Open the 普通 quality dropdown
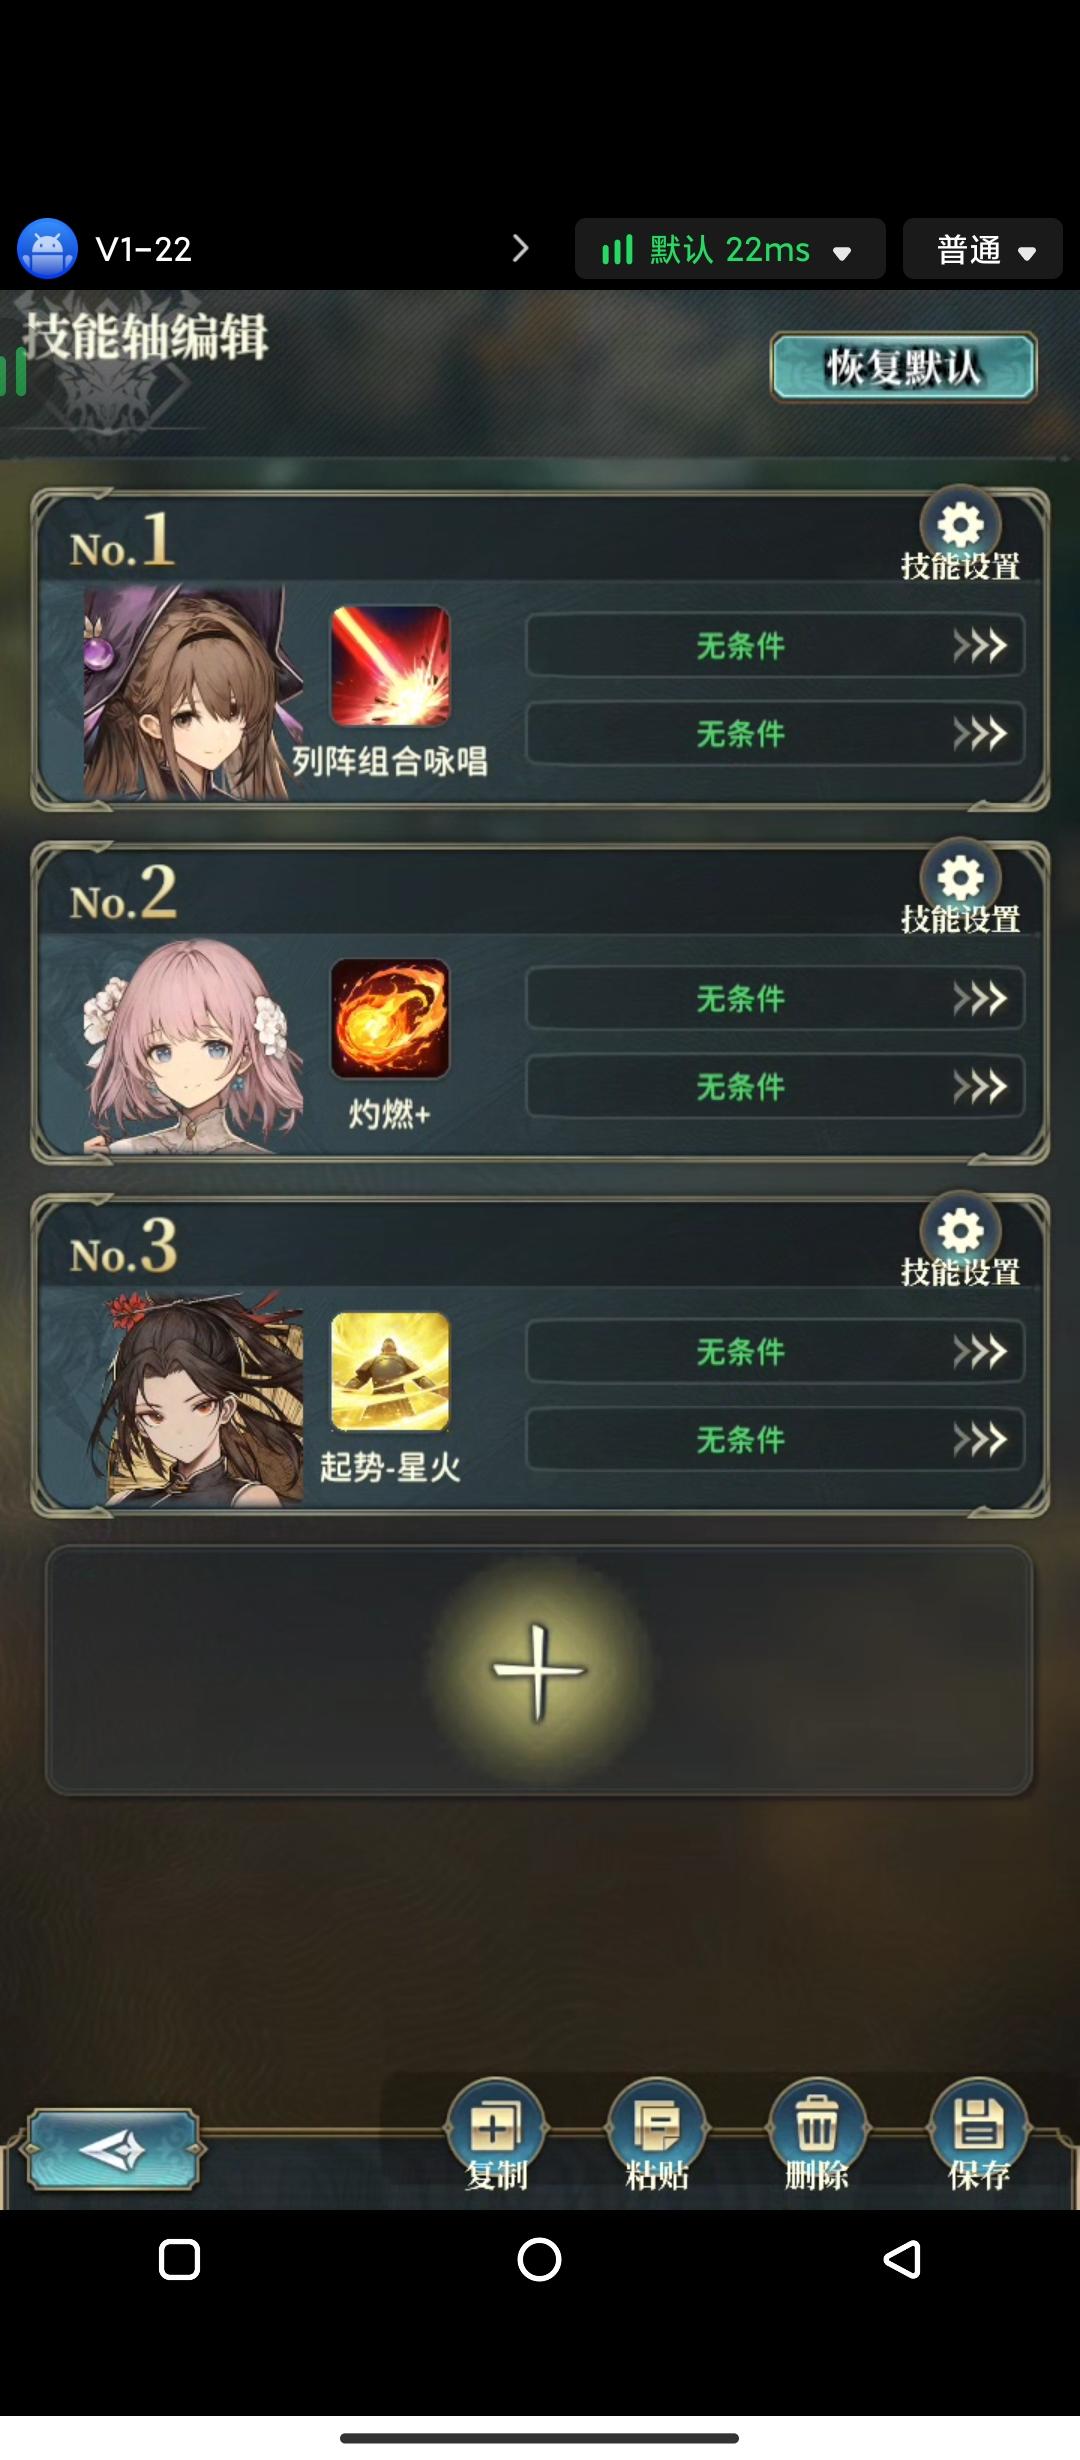This screenshot has width=1080, height=2460. [x=983, y=249]
